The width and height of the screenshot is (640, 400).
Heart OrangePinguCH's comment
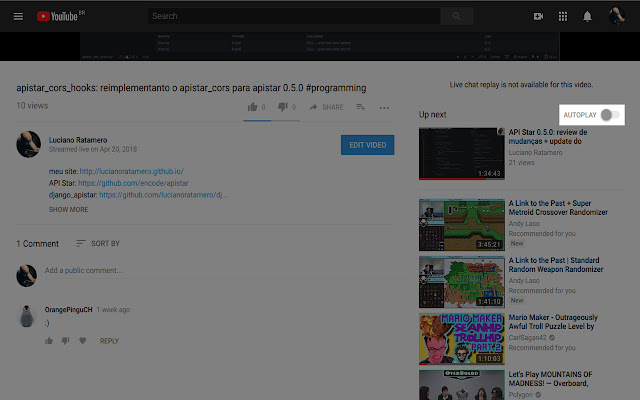click(82, 340)
